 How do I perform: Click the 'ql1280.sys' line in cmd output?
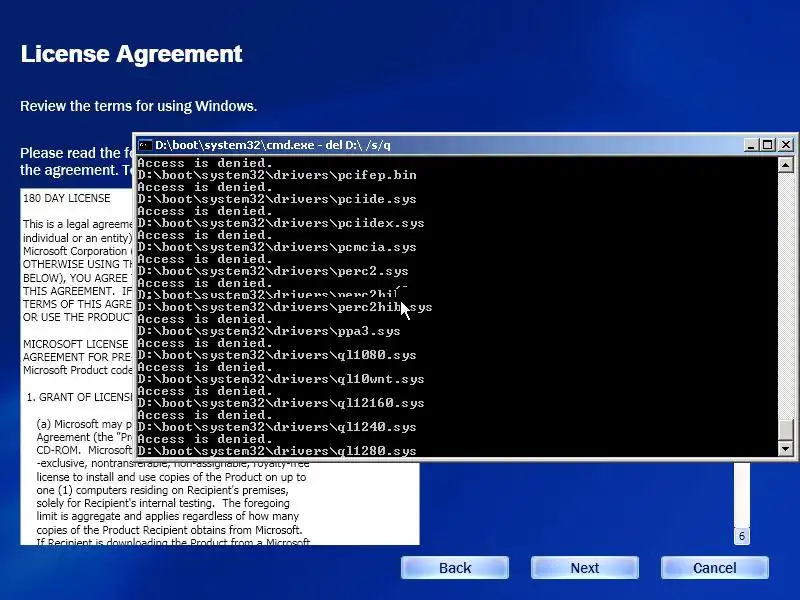(277, 451)
